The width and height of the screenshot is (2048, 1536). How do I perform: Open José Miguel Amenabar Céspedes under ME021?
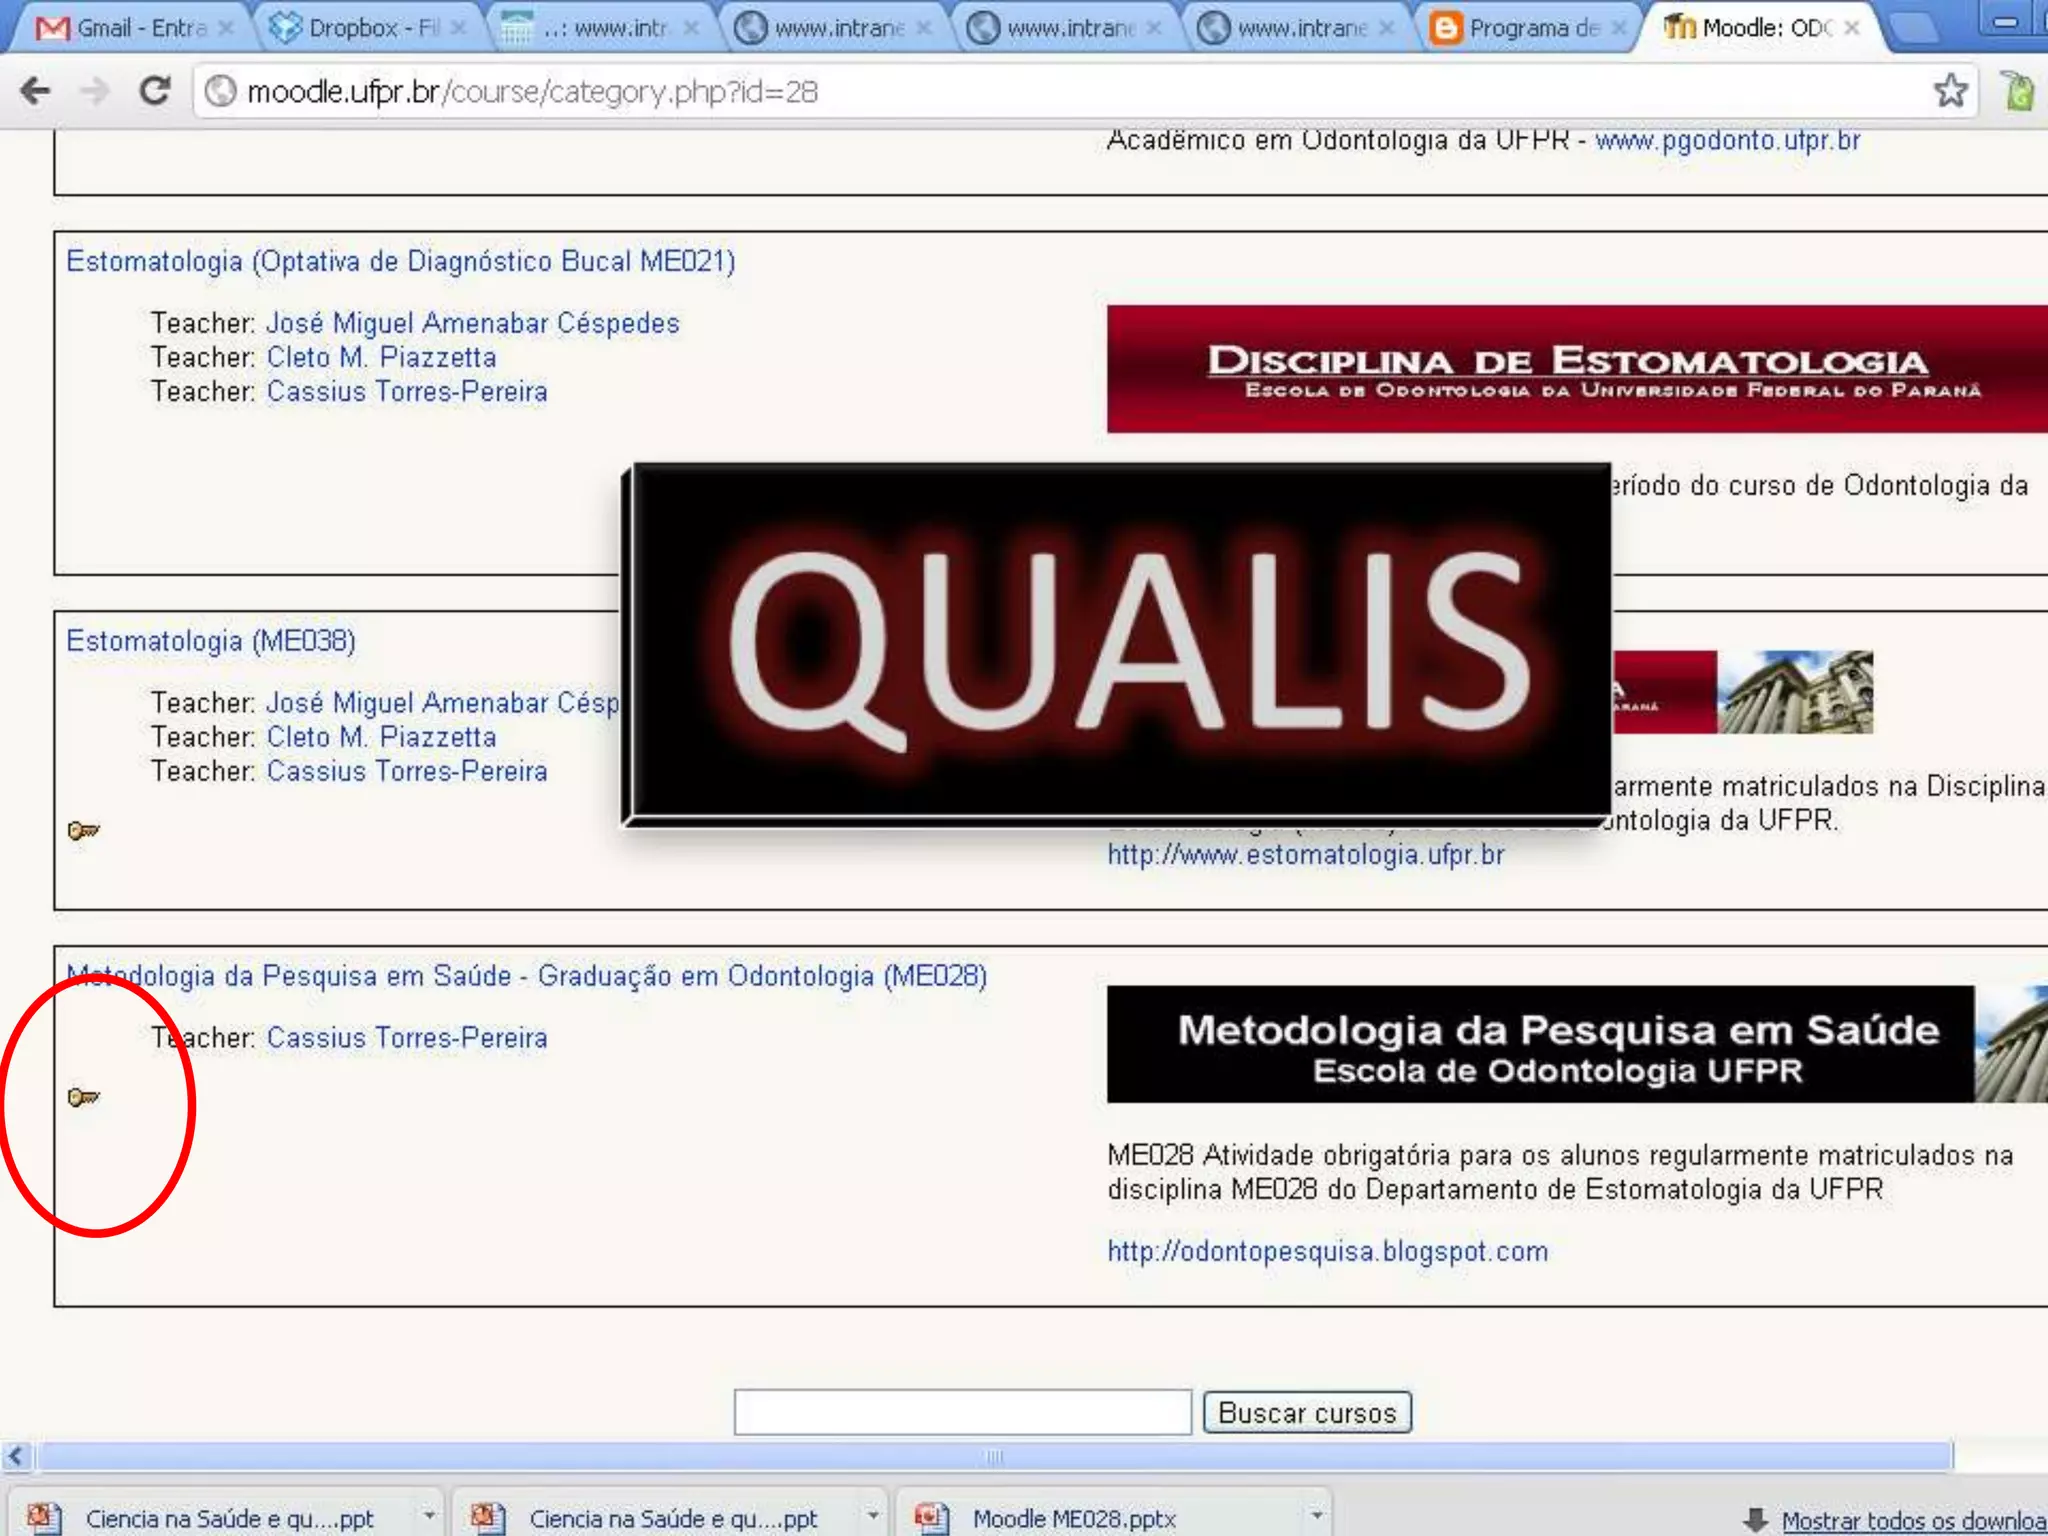click(x=473, y=323)
